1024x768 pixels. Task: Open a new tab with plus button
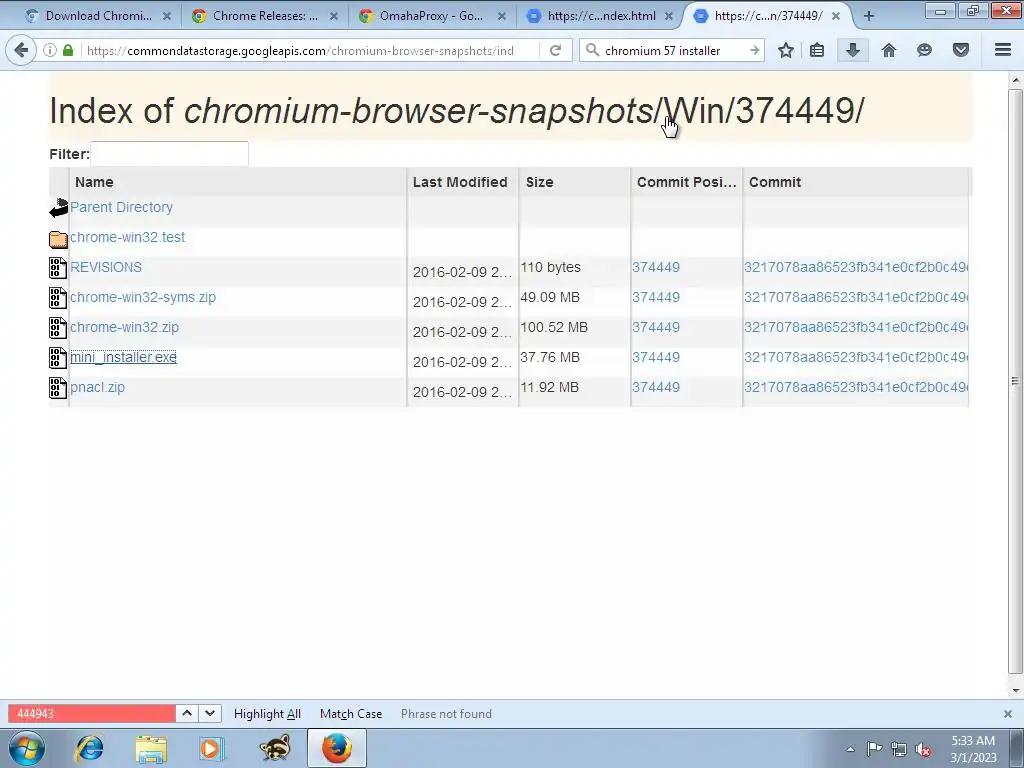click(869, 16)
